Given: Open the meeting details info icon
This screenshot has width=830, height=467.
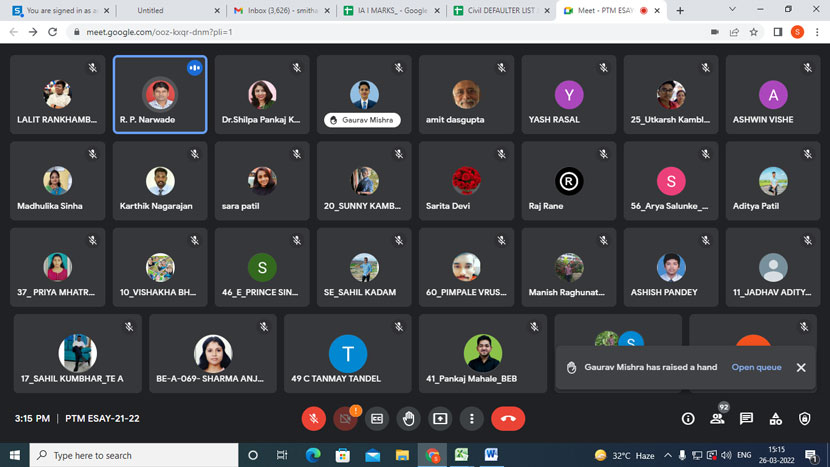Looking at the screenshot, I should (x=688, y=419).
